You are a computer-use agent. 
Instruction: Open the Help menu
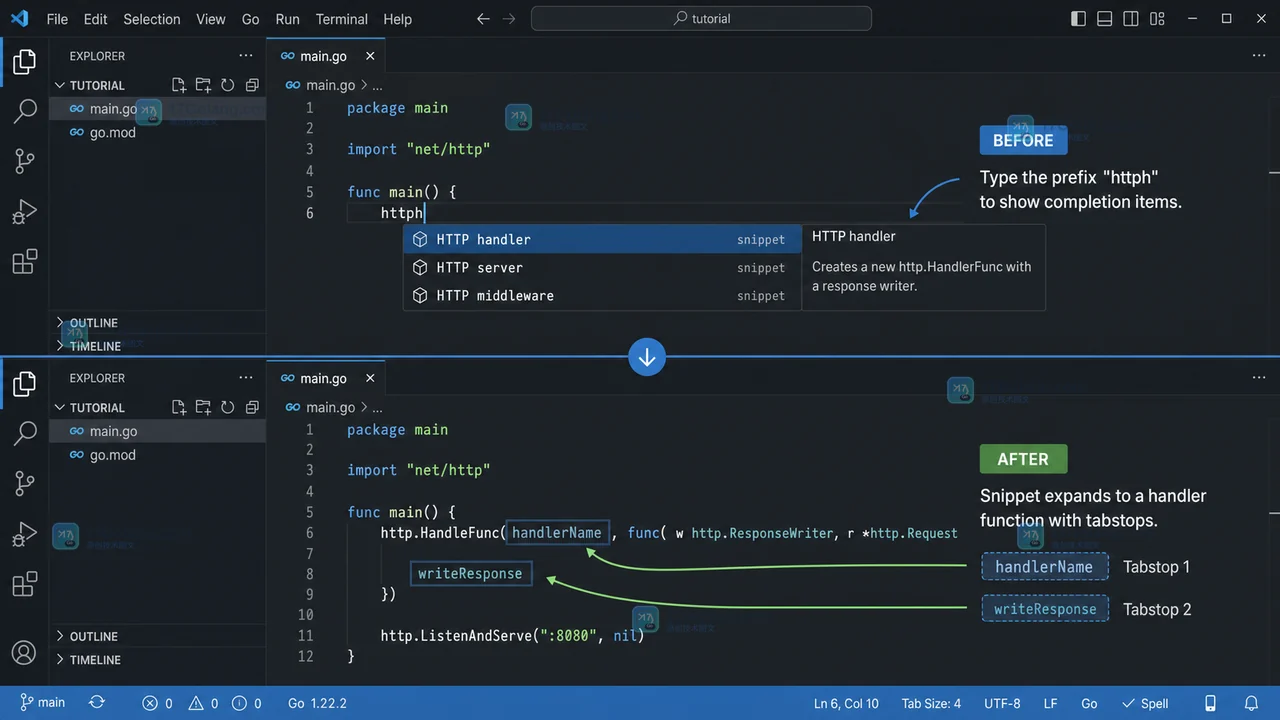(x=397, y=19)
